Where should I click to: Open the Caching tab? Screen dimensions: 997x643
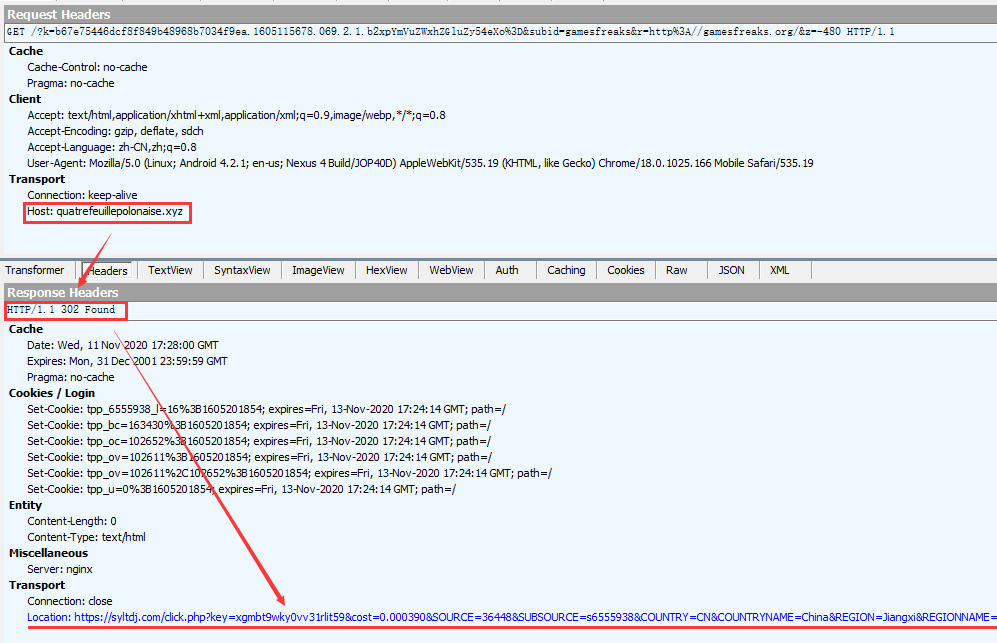tap(566, 270)
